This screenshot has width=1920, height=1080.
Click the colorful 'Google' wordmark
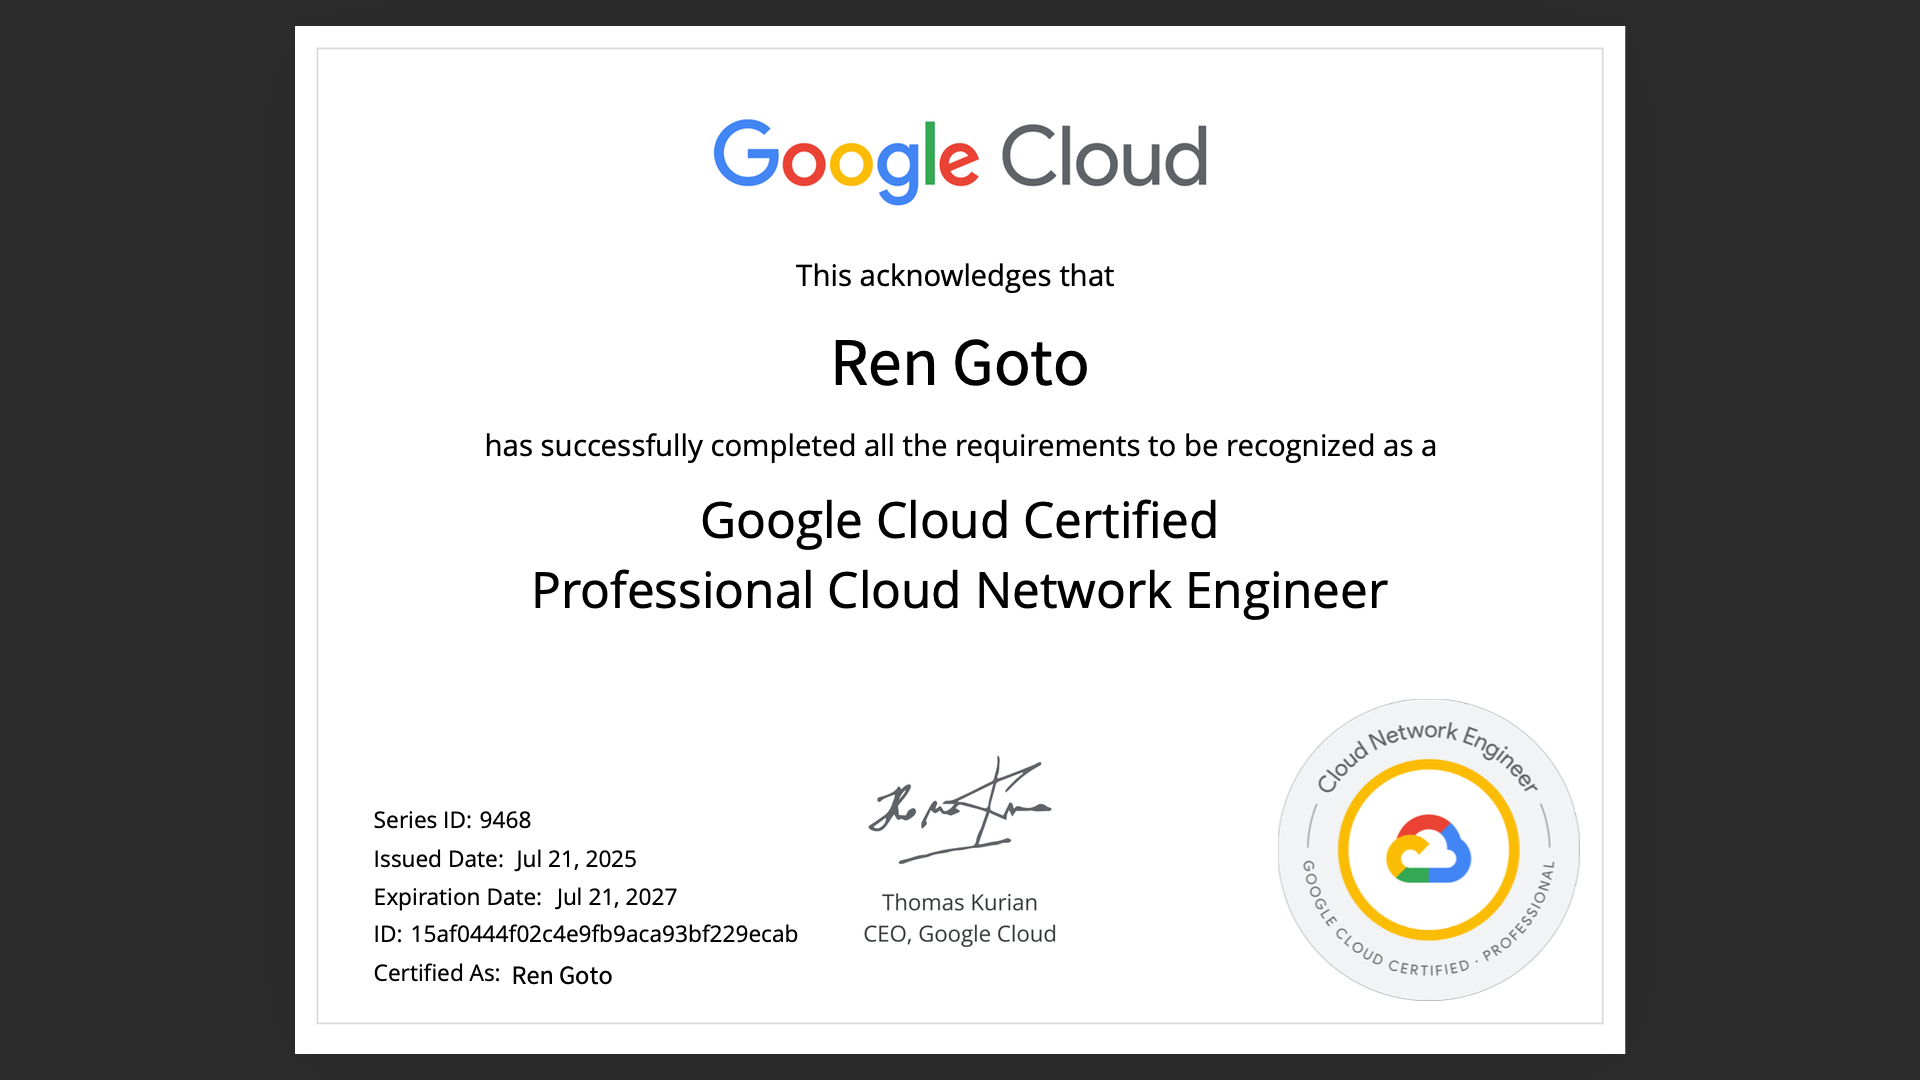[845, 160]
